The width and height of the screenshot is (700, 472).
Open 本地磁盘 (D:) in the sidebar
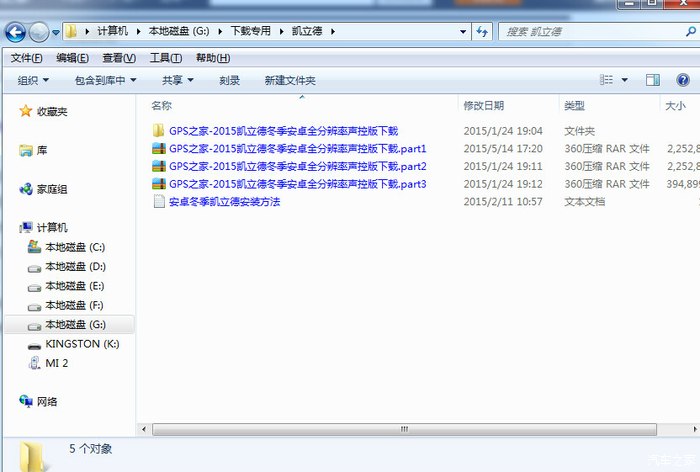click(75, 267)
